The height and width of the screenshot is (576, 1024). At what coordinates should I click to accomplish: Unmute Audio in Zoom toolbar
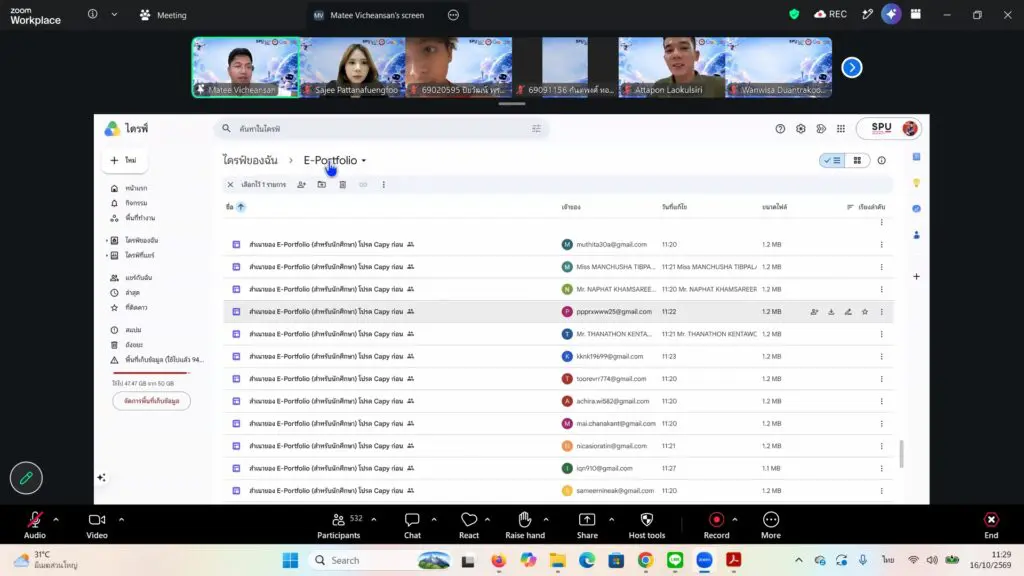pyautogui.click(x=35, y=525)
